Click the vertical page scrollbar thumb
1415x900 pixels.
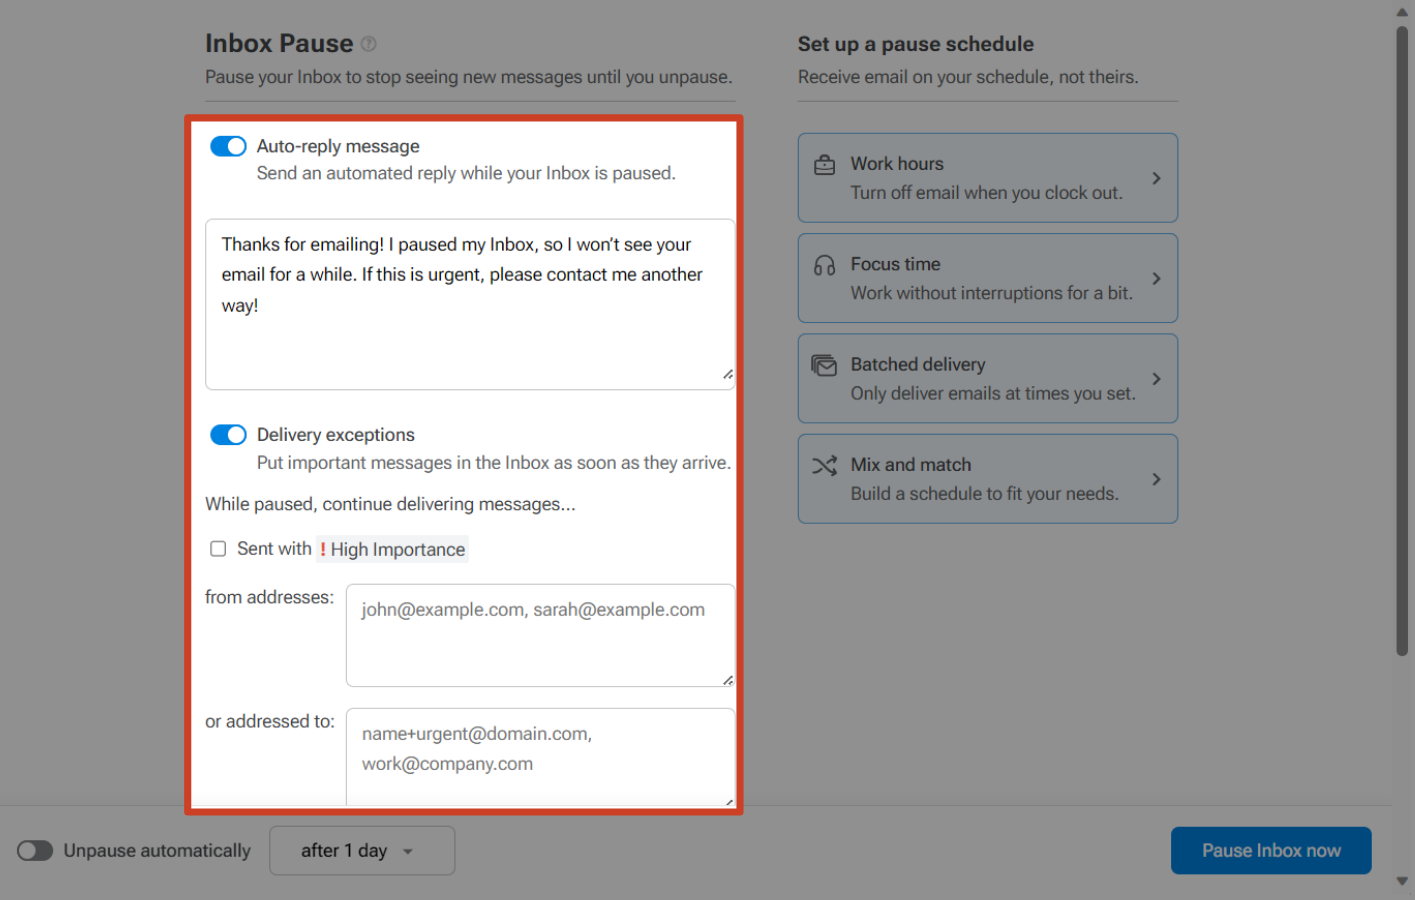click(1402, 340)
